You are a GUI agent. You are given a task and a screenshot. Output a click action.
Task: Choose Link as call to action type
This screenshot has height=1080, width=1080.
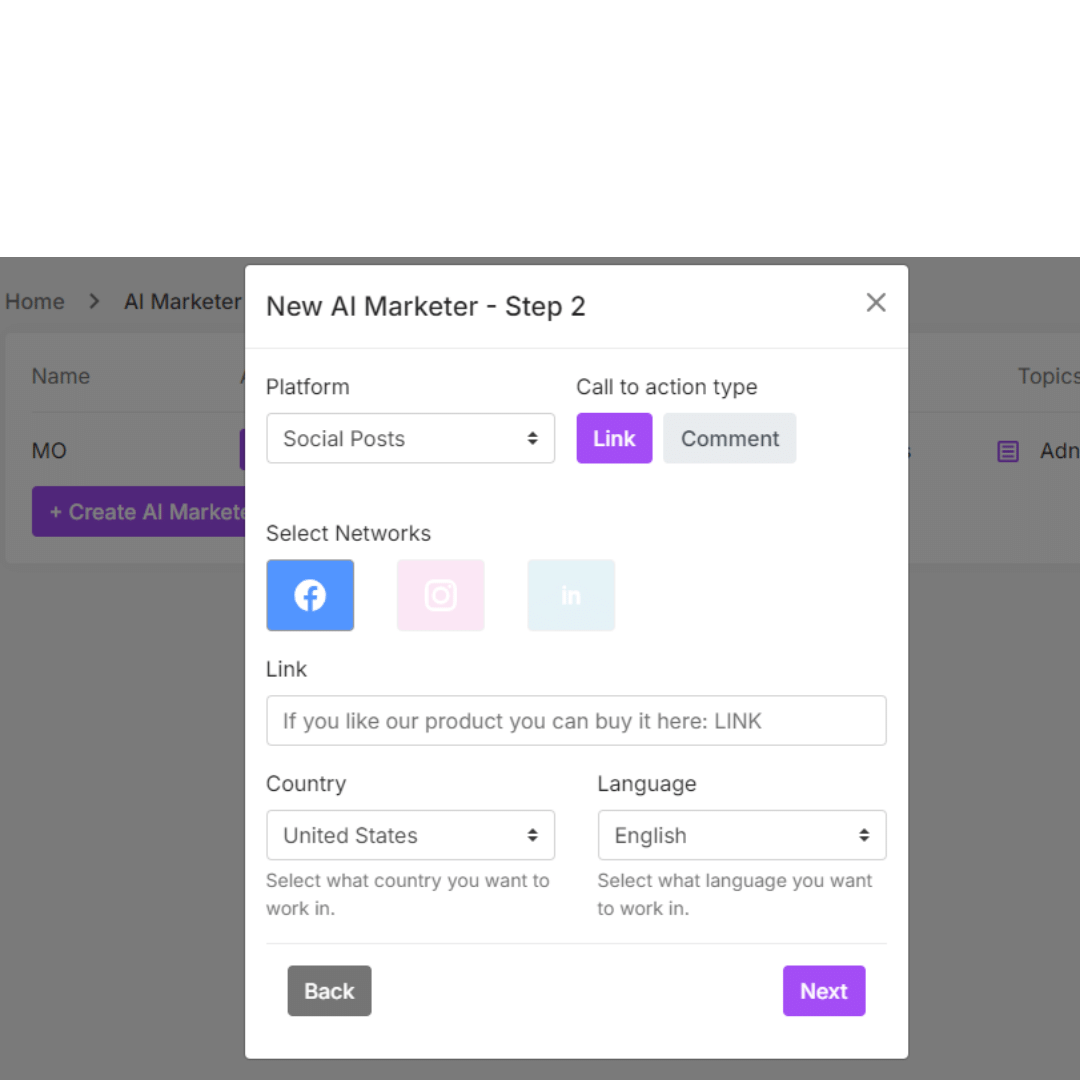click(x=614, y=438)
